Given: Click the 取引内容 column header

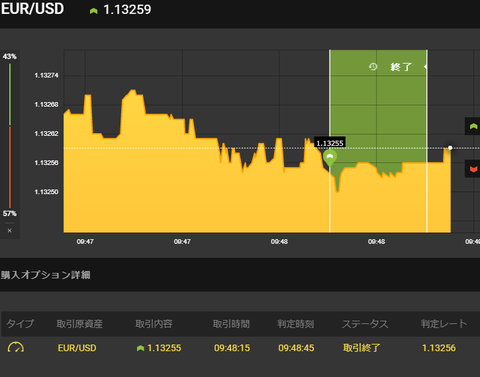Looking at the screenshot, I should (x=154, y=324).
